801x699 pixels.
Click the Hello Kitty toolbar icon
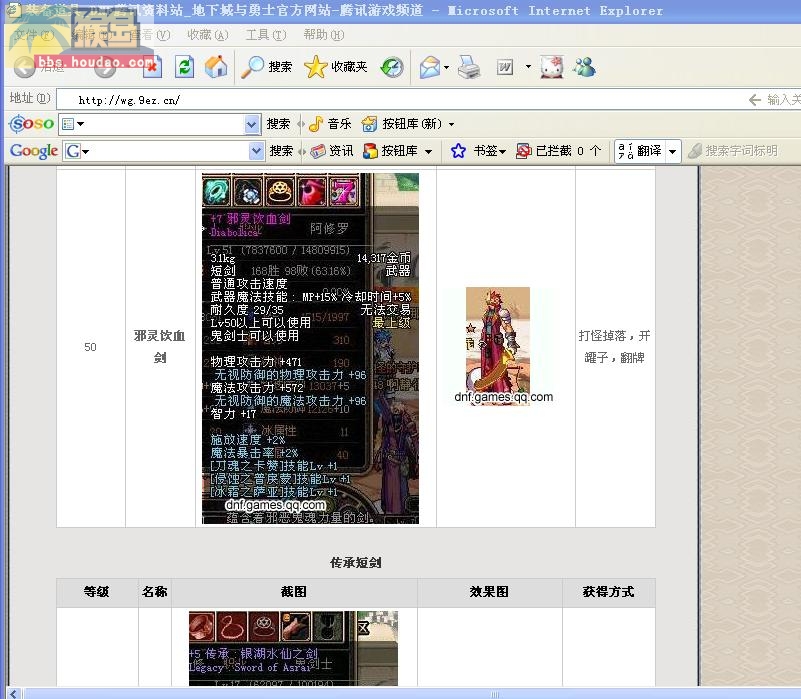552,67
